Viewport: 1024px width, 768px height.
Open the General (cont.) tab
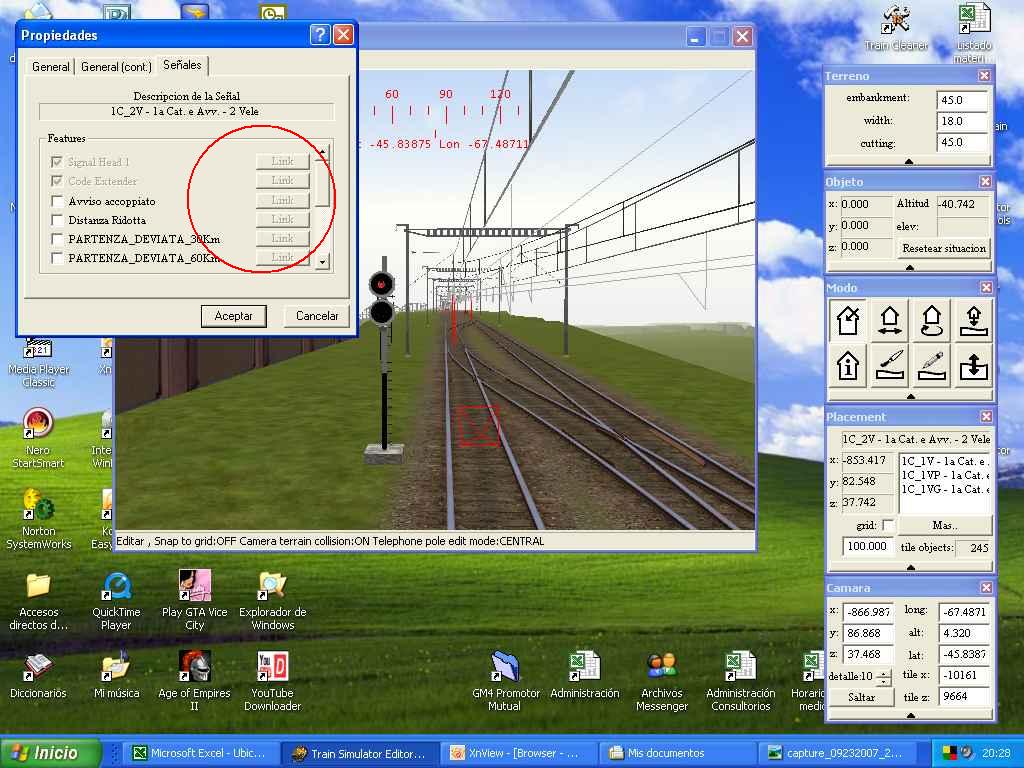pyautogui.click(x=116, y=67)
